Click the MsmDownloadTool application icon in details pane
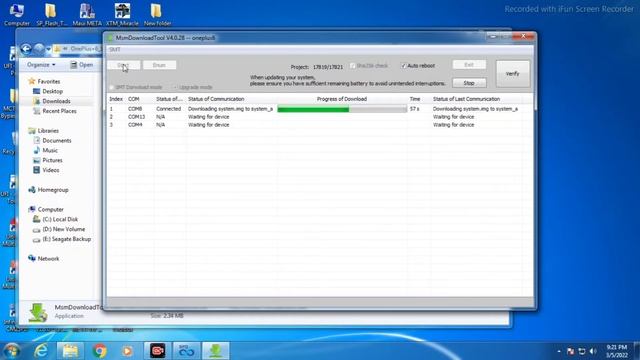Viewport: 640px width, 360px height. click(x=38, y=312)
